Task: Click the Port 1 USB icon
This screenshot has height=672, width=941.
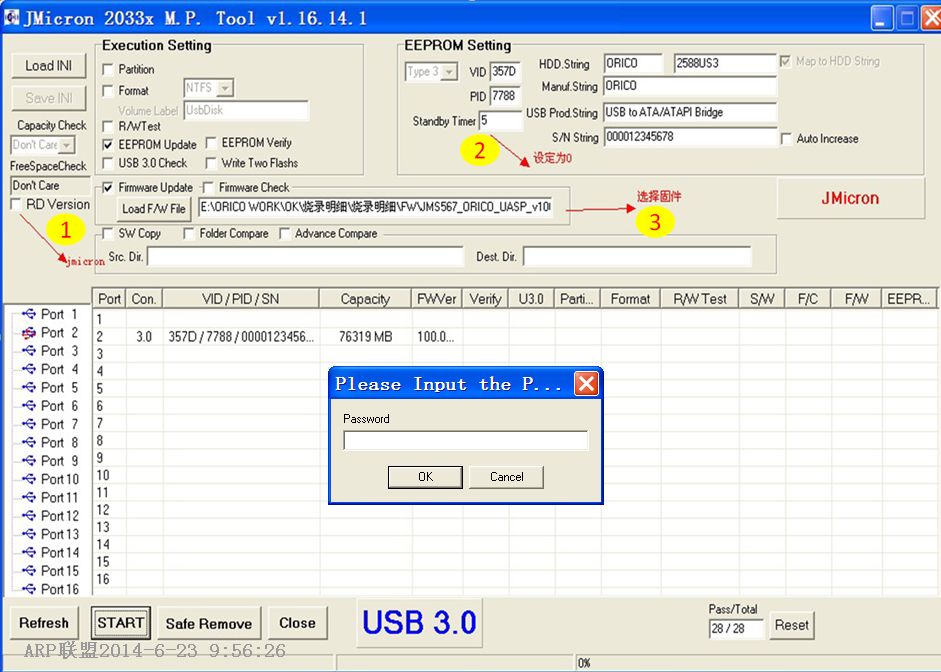Action: [28, 314]
